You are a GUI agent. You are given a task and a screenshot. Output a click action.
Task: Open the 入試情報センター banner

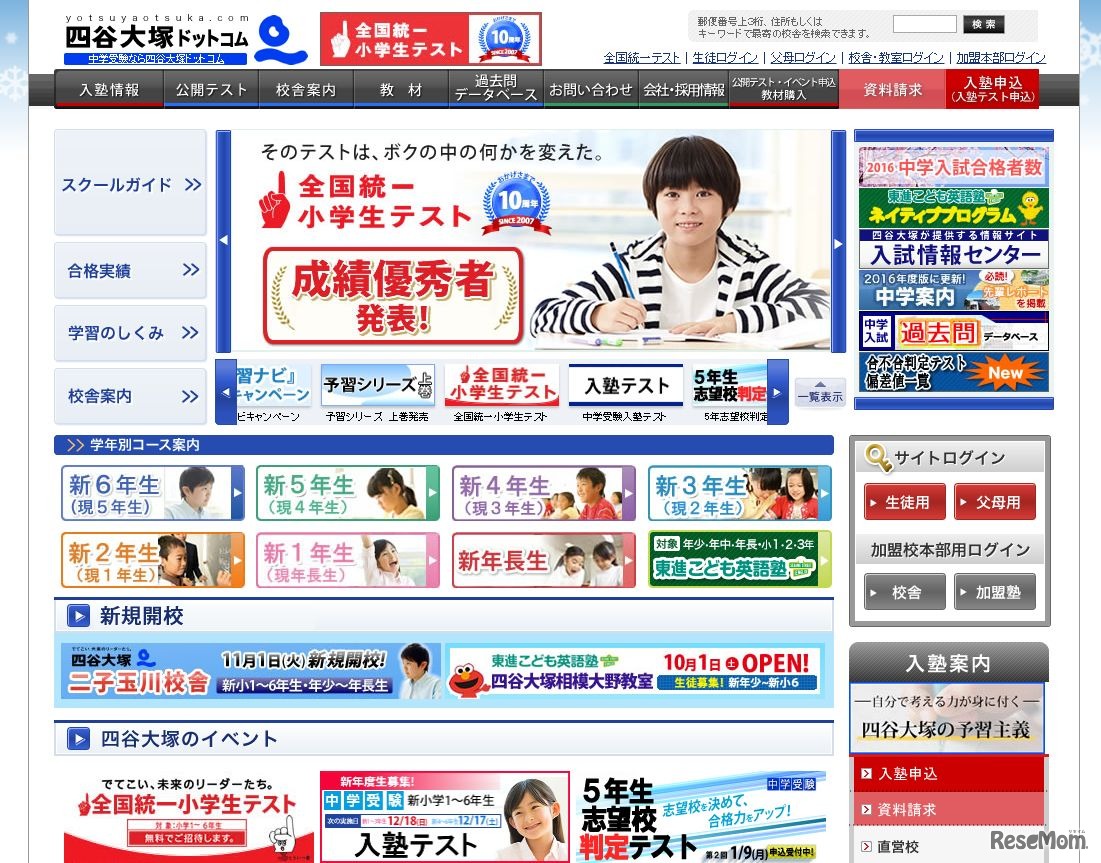point(954,249)
